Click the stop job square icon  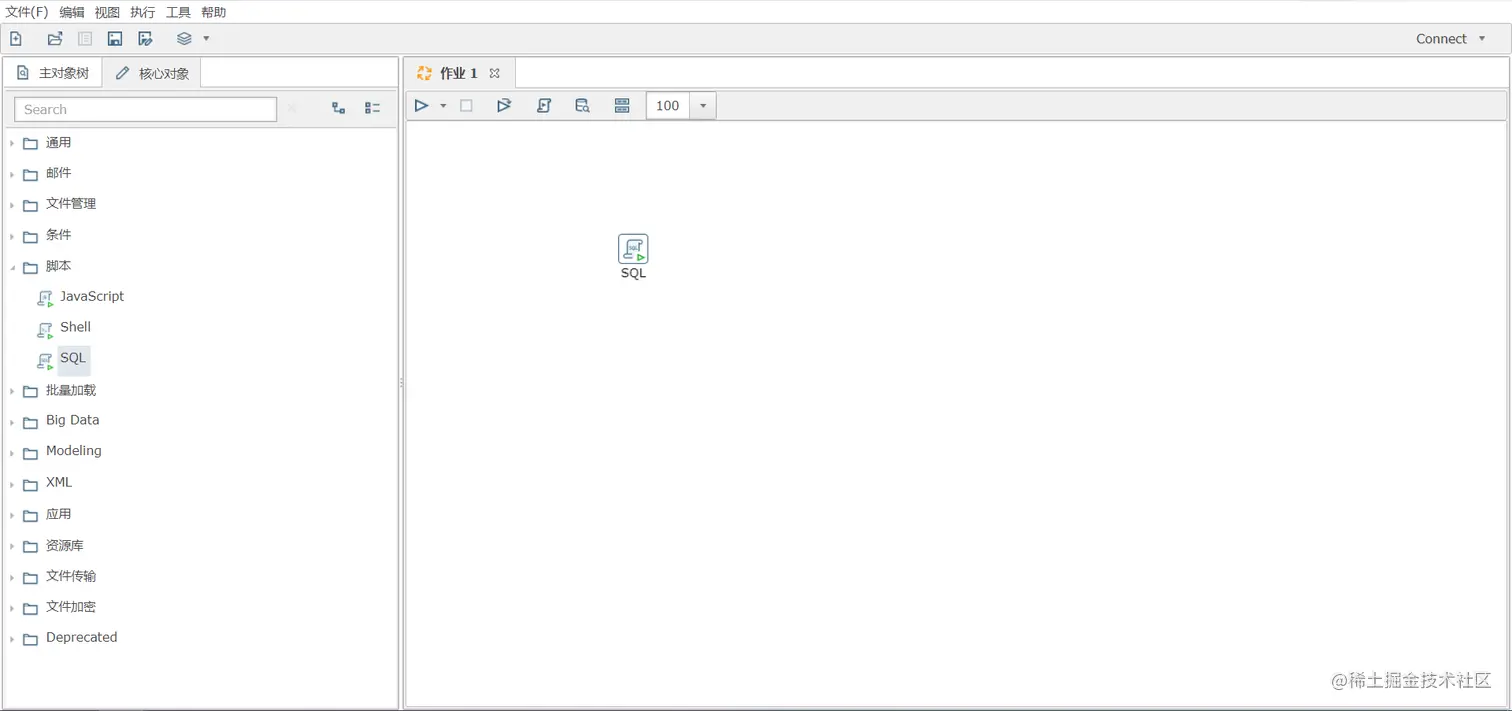(x=466, y=105)
